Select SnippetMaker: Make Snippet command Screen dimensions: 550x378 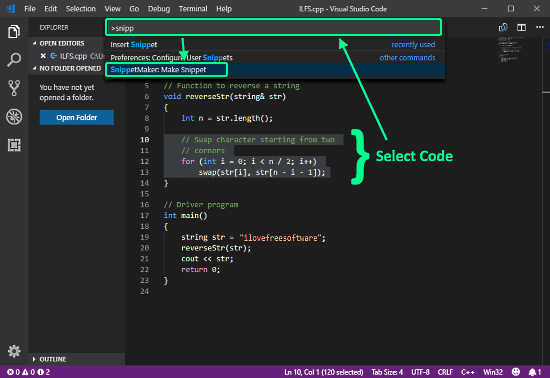pos(275,69)
